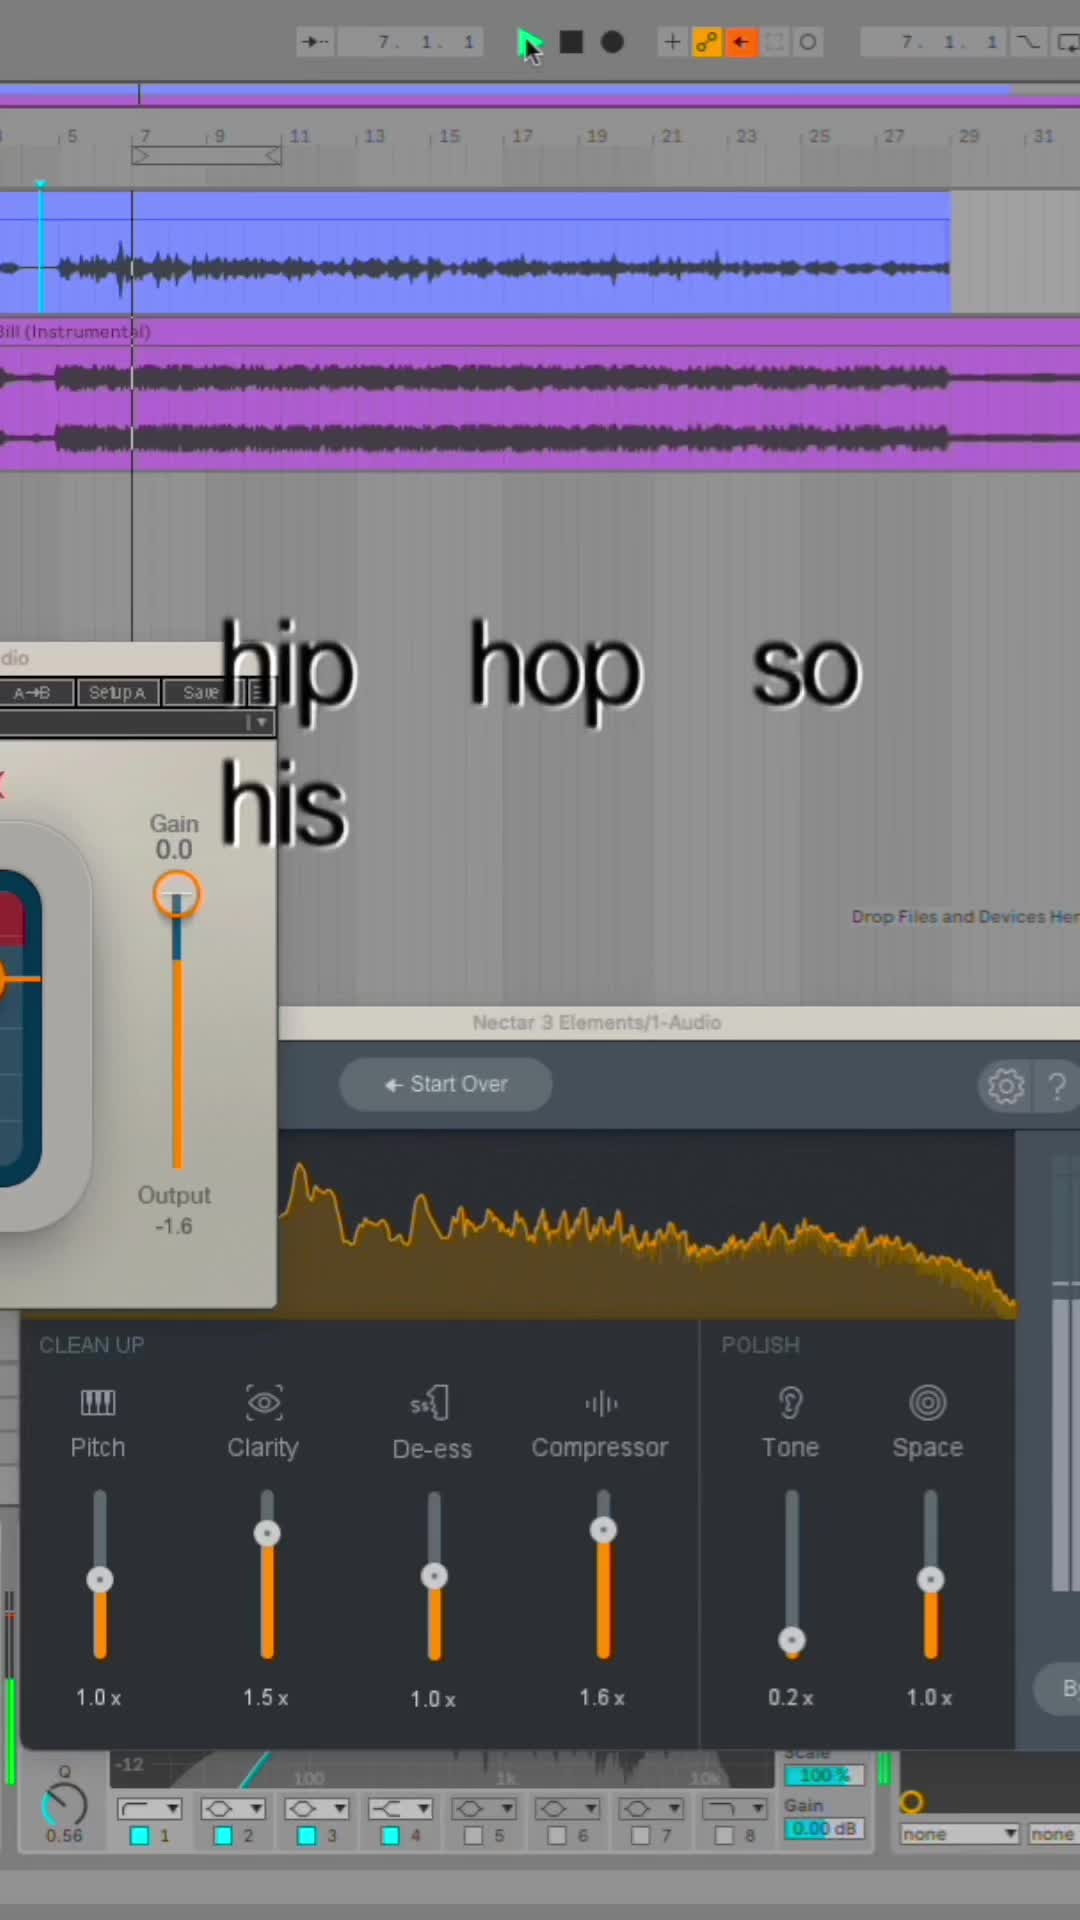Click the Pitch module piano icon
The height and width of the screenshot is (1920, 1080).
coord(98,1403)
